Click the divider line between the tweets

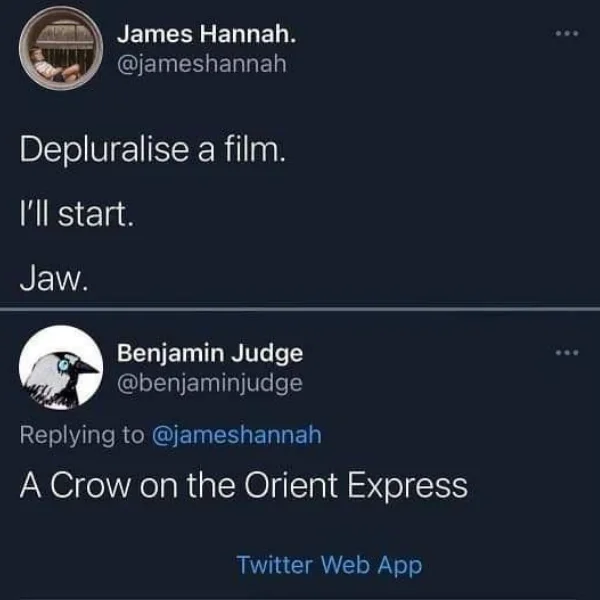[300, 309]
